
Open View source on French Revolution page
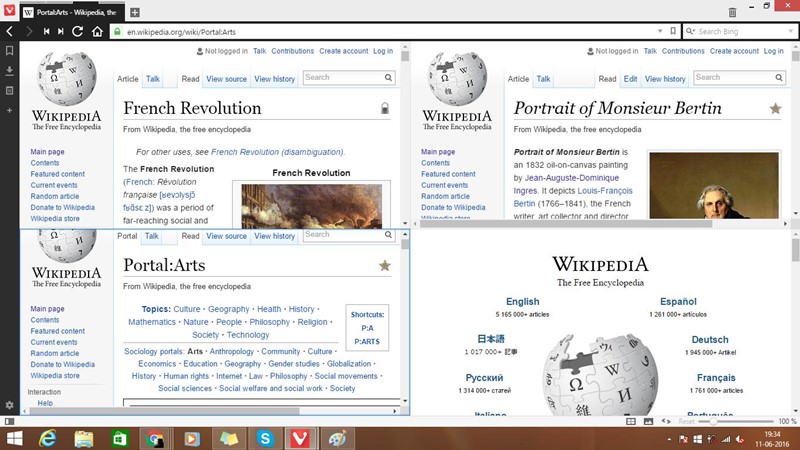pyautogui.click(x=226, y=79)
